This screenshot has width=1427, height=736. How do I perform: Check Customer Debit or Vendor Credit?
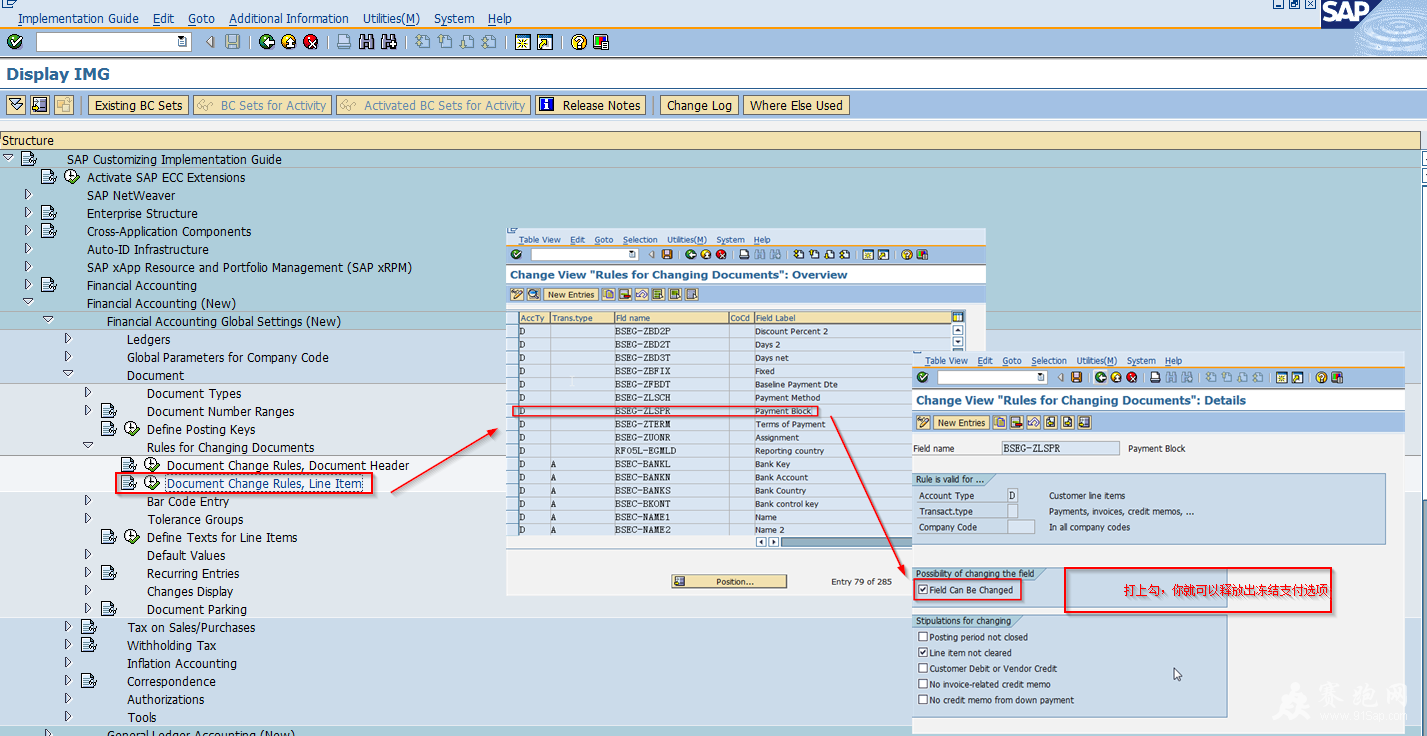tap(922, 668)
